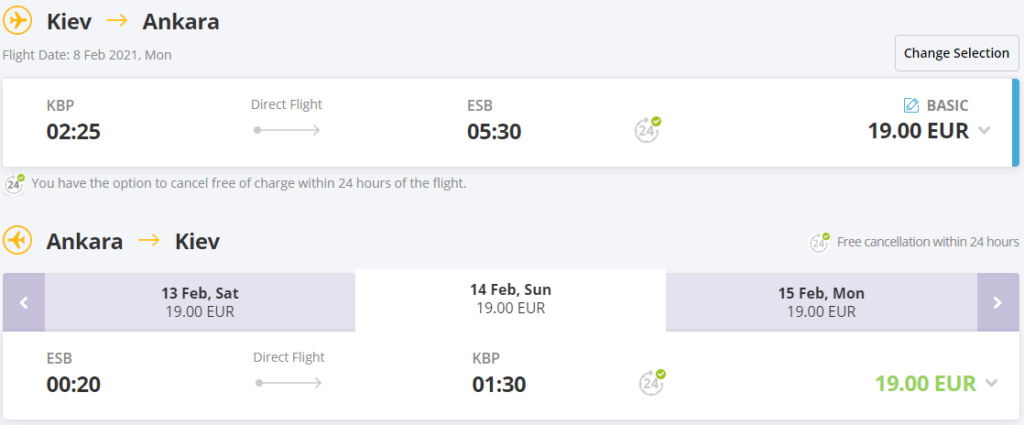
Task: Select the 13 Feb, Sat date tab
Action: (x=200, y=302)
